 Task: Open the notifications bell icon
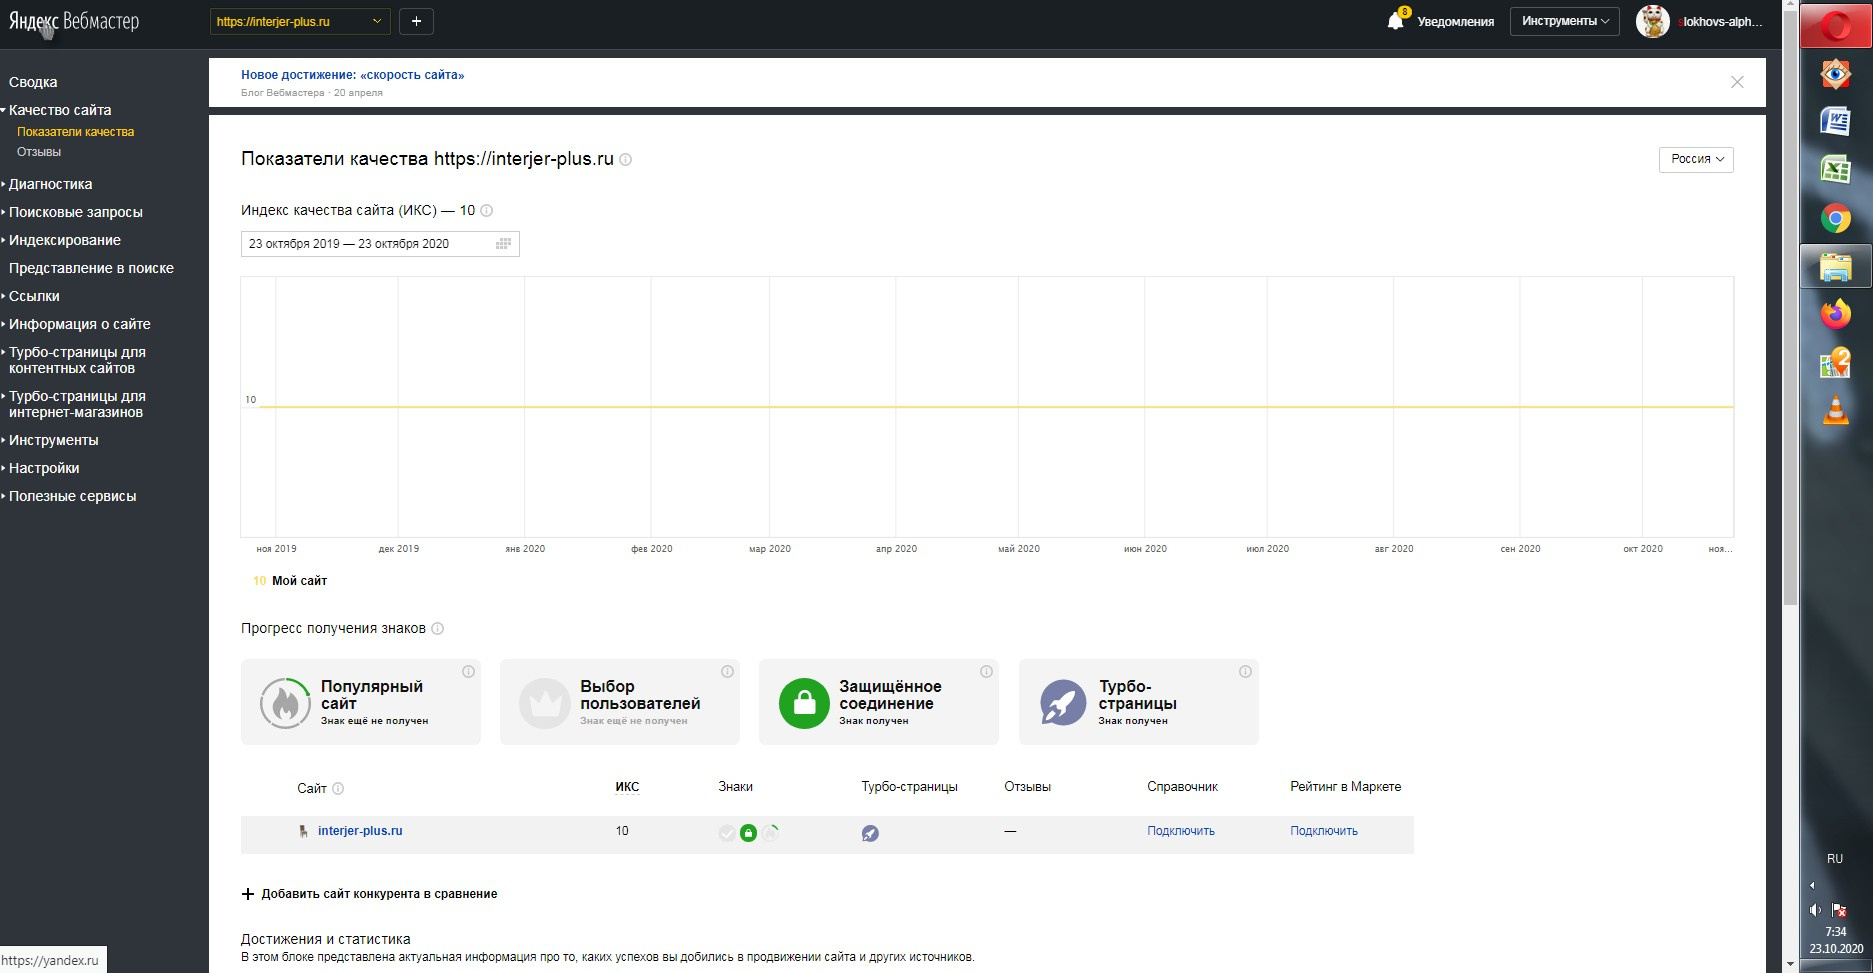point(1395,21)
